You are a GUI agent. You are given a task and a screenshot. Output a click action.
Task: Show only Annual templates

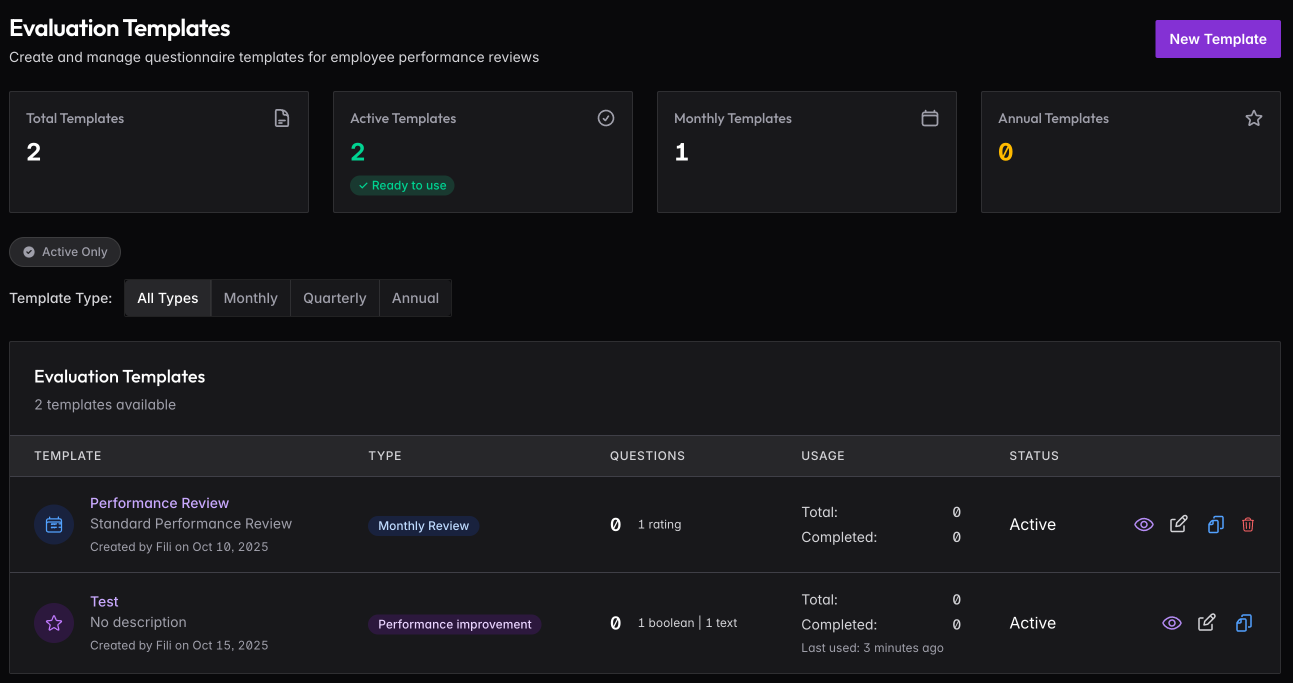(415, 298)
